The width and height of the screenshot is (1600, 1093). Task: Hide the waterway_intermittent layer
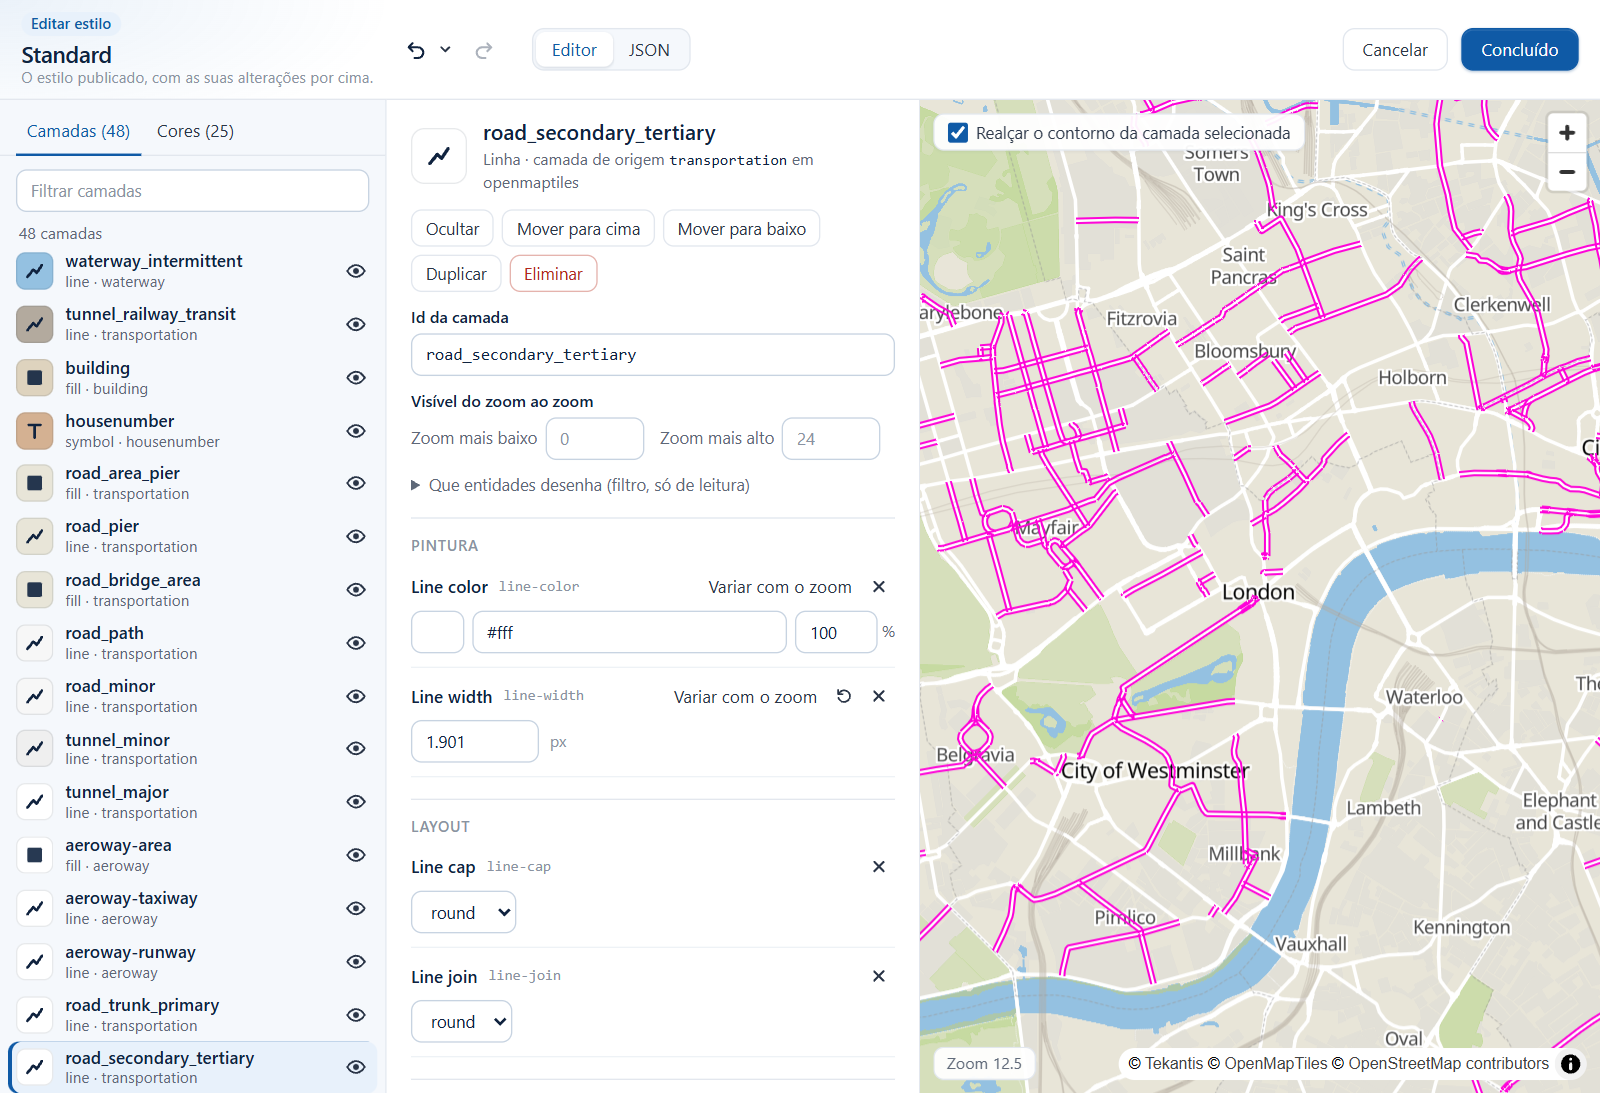(356, 271)
